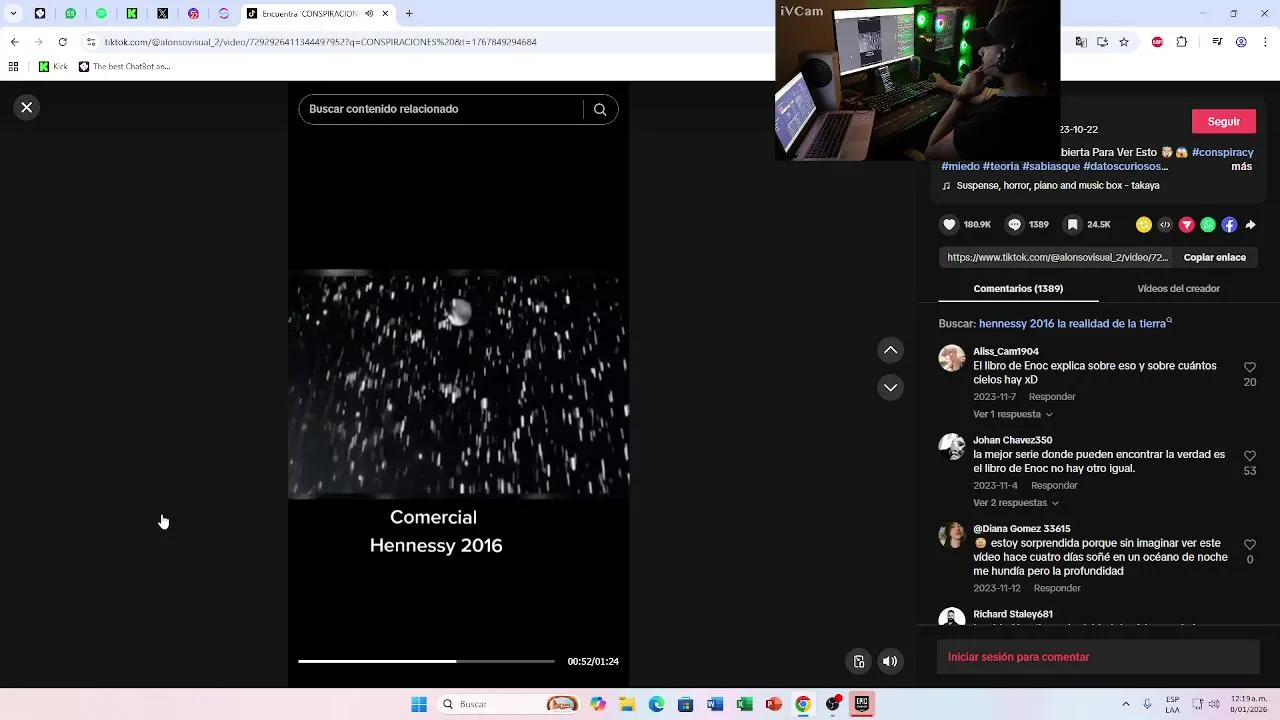1280x720 pixels.
Task: Like Johan Chavez350's comment
Action: tap(1250, 456)
